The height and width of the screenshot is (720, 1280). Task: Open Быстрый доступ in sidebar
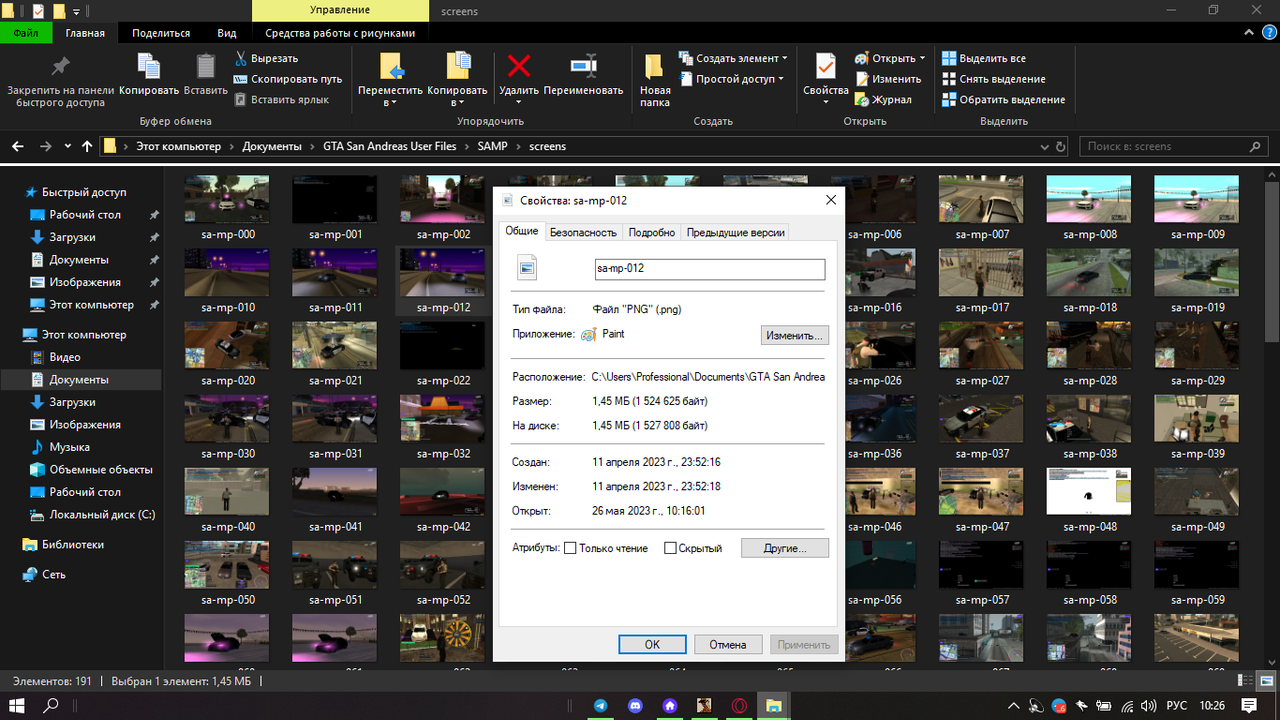[84, 192]
